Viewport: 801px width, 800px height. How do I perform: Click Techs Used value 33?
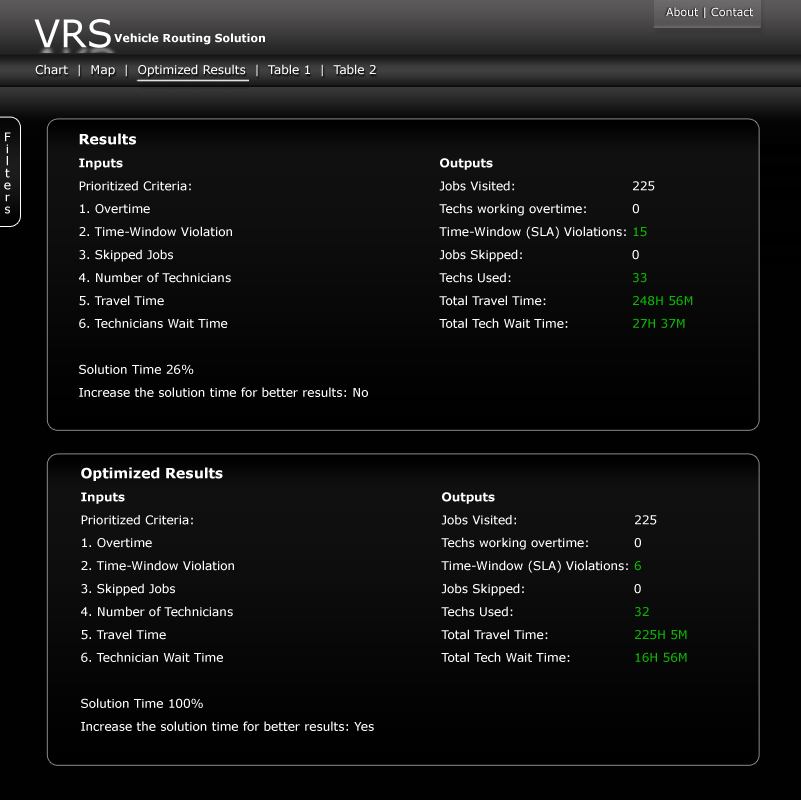click(x=640, y=278)
